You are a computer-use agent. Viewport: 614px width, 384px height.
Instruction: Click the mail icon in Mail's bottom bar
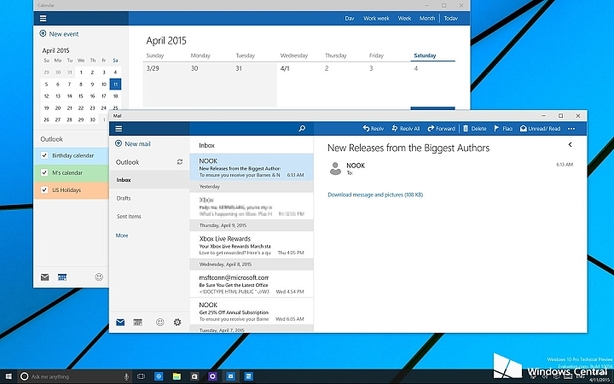[120, 322]
